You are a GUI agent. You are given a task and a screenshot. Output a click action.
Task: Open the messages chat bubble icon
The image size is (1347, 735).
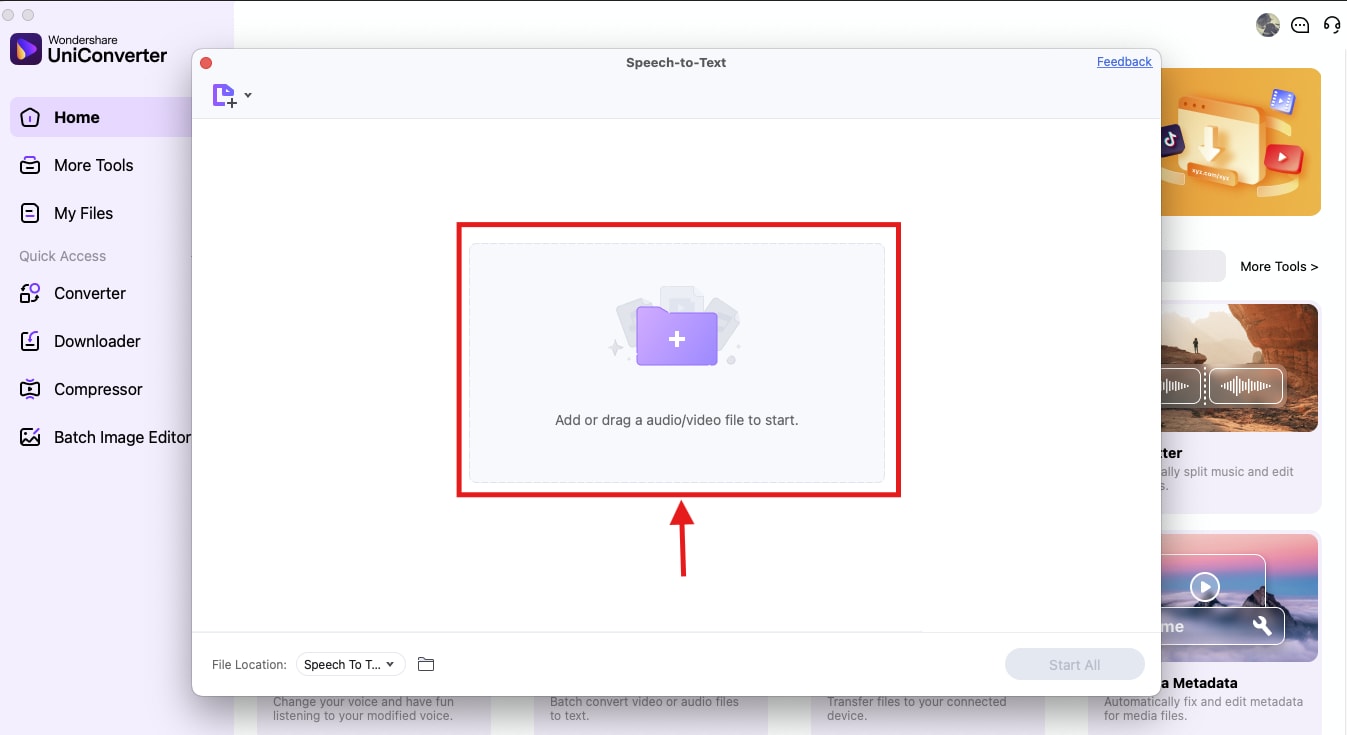pos(1300,25)
